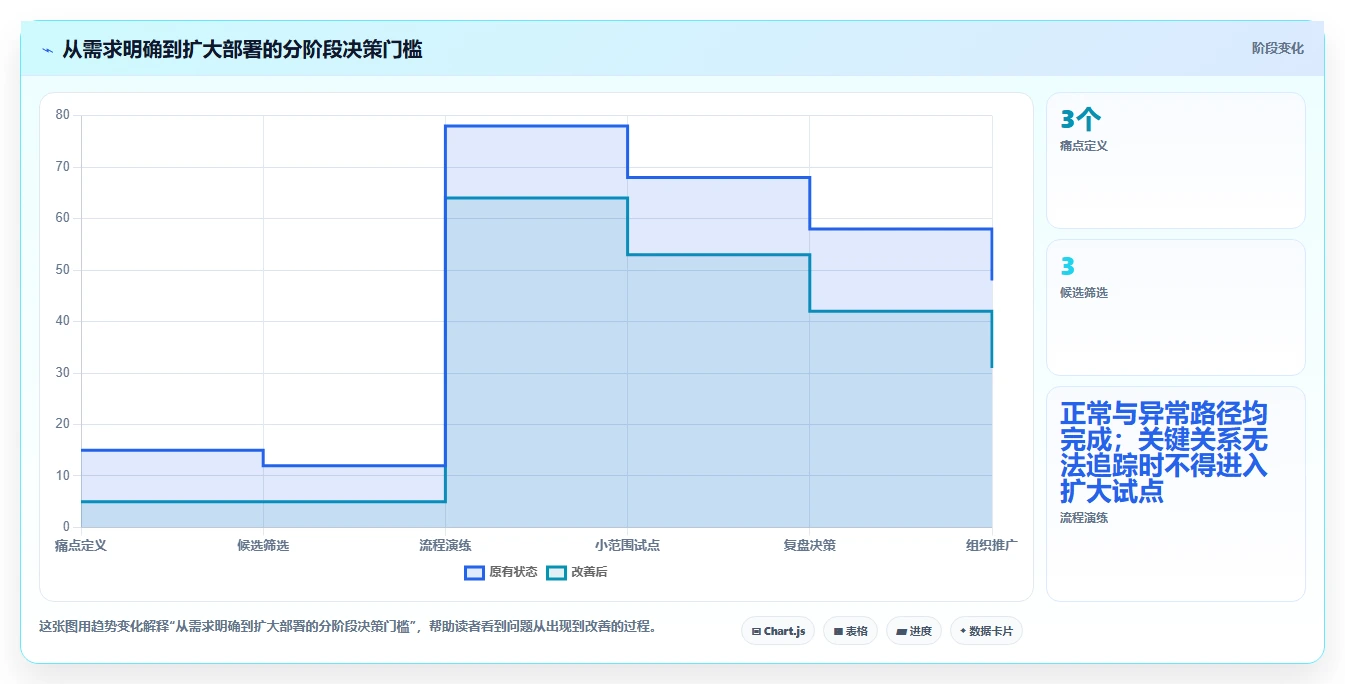Click the chart description text below the chart
Image resolution: width=1345 pixels, height=684 pixels.
click(x=348, y=627)
